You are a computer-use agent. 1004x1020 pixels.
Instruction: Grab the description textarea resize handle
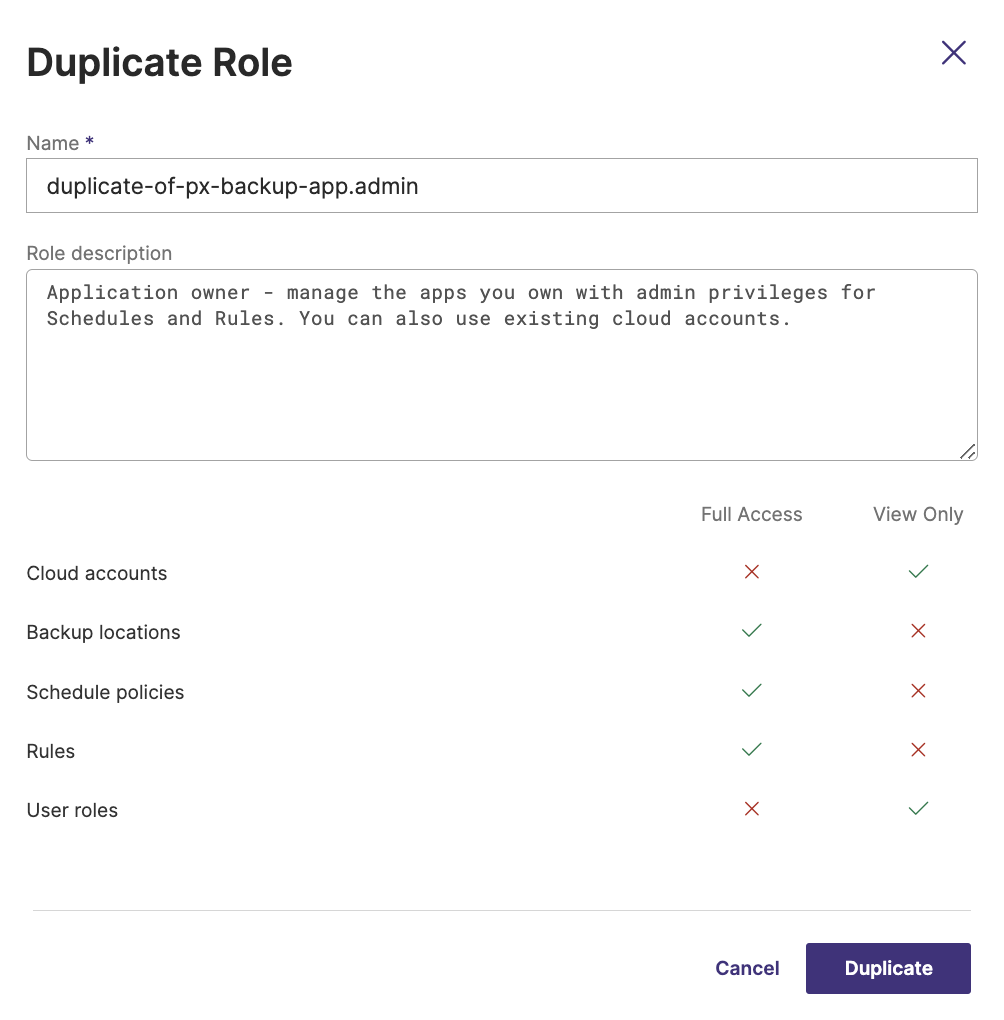click(967, 451)
